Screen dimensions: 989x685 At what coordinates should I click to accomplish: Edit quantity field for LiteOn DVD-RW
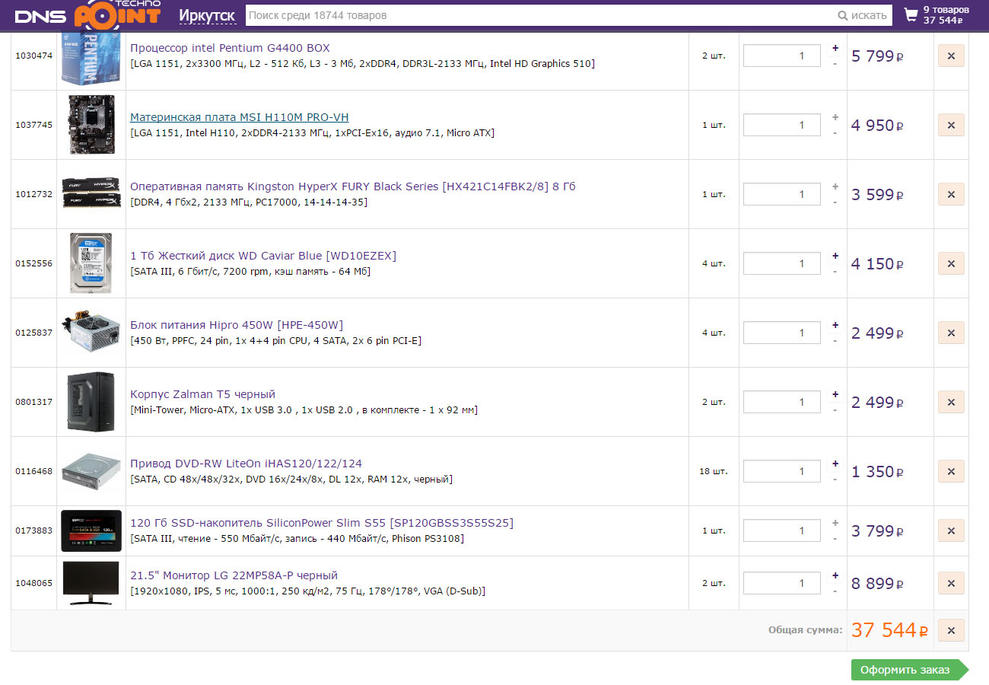coord(781,472)
